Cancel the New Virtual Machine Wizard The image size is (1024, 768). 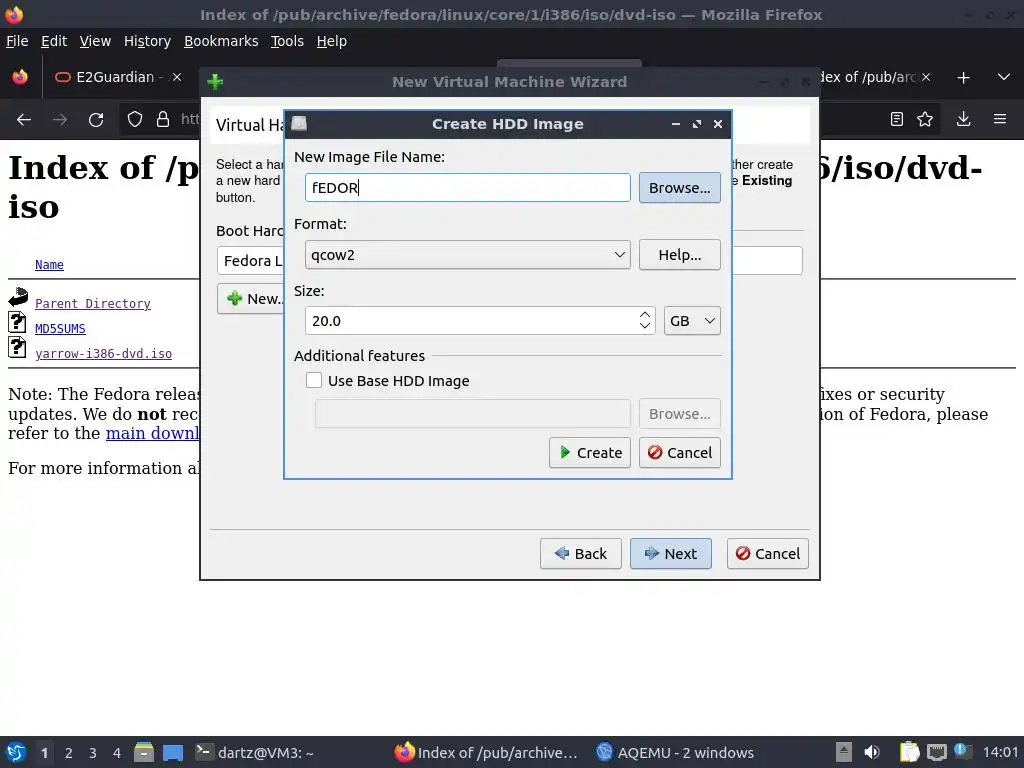tap(767, 554)
